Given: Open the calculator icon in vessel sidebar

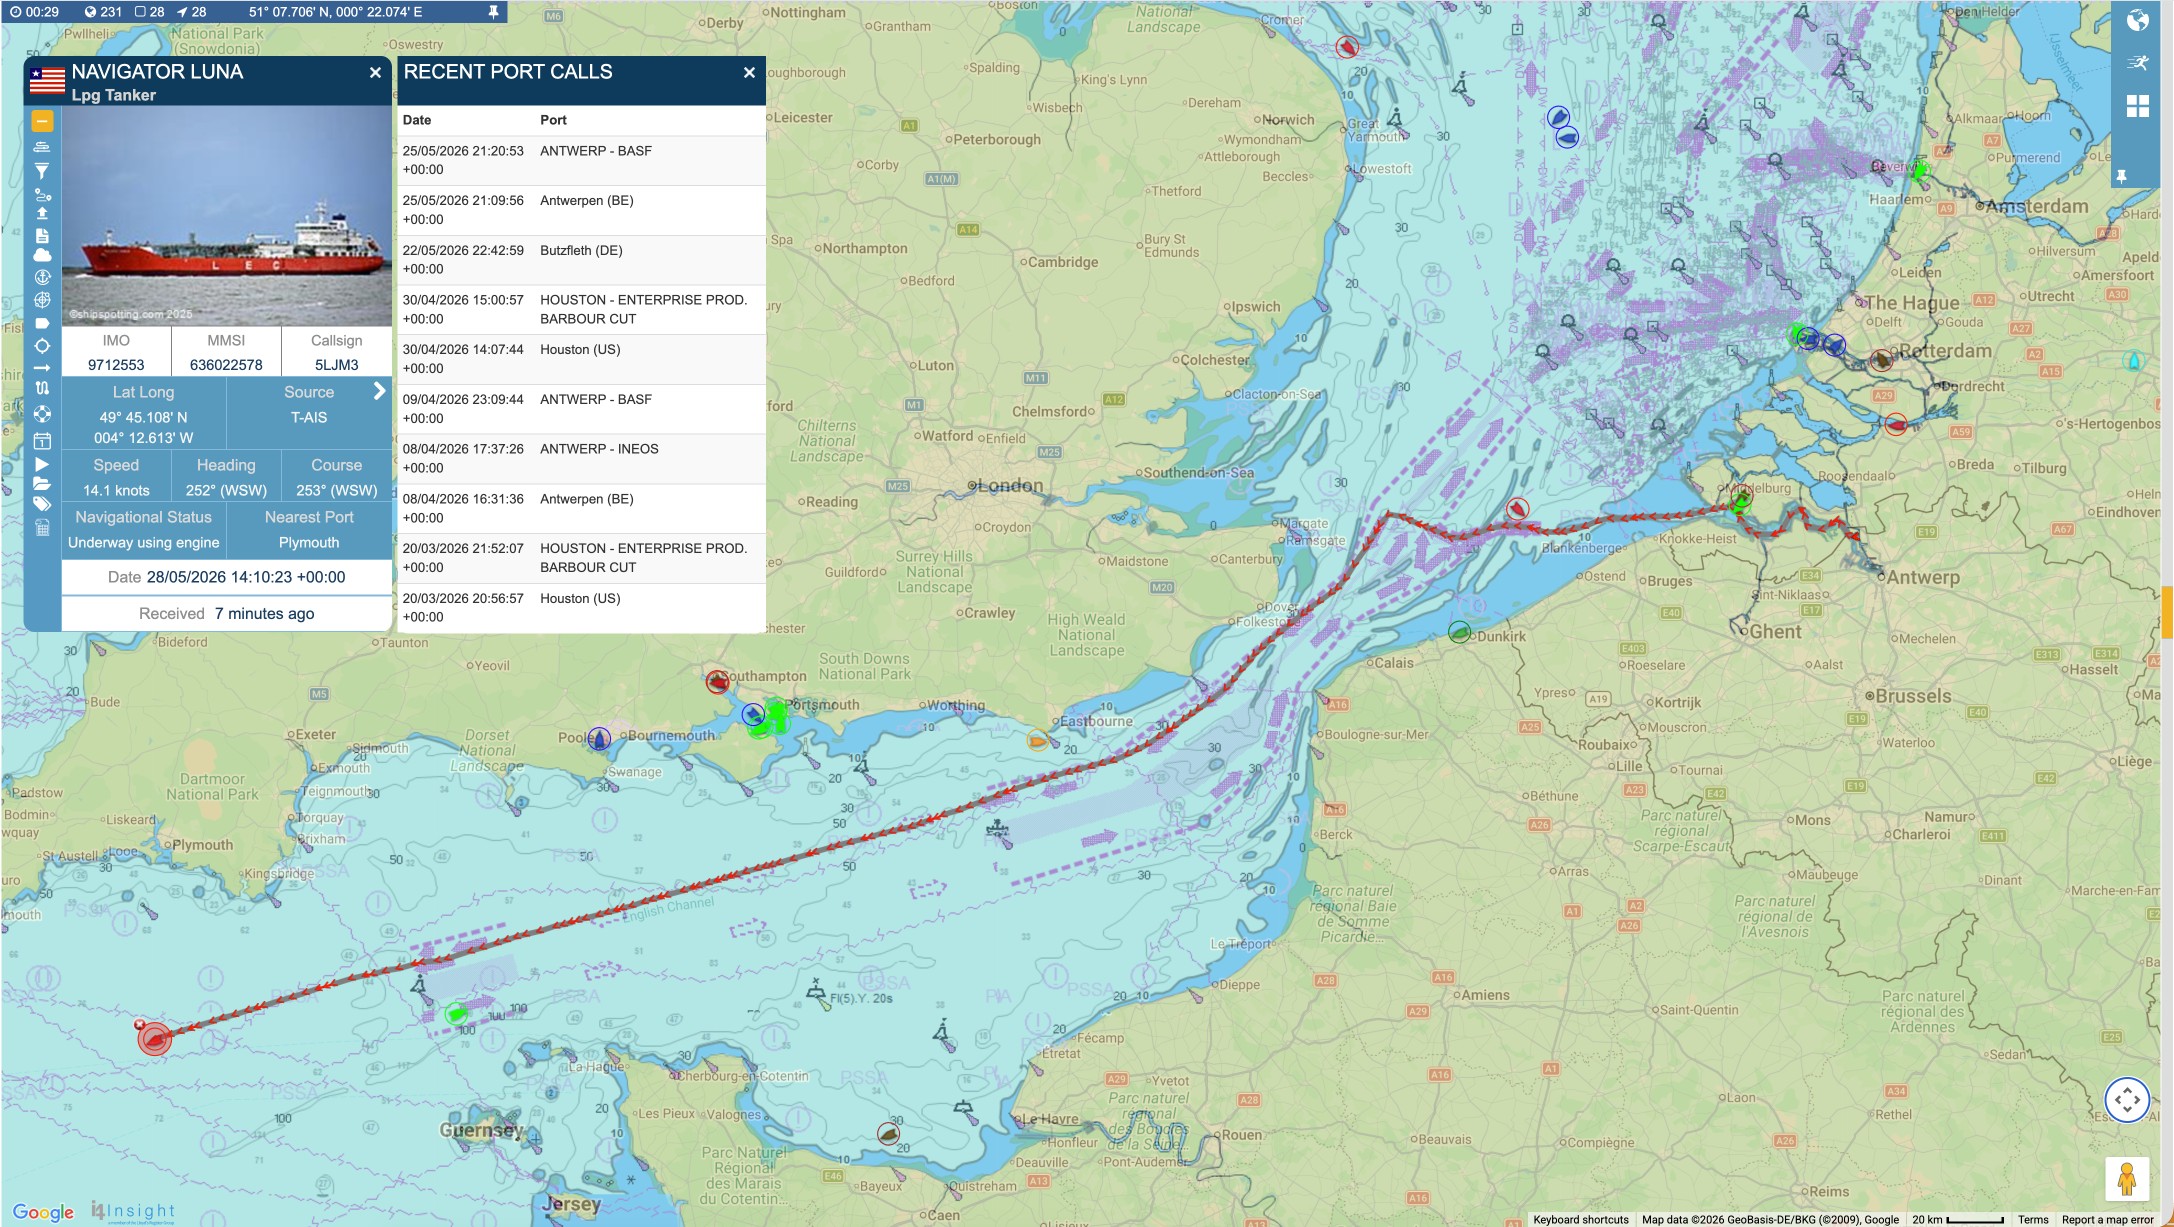Looking at the screenshot, I should 42,528.
